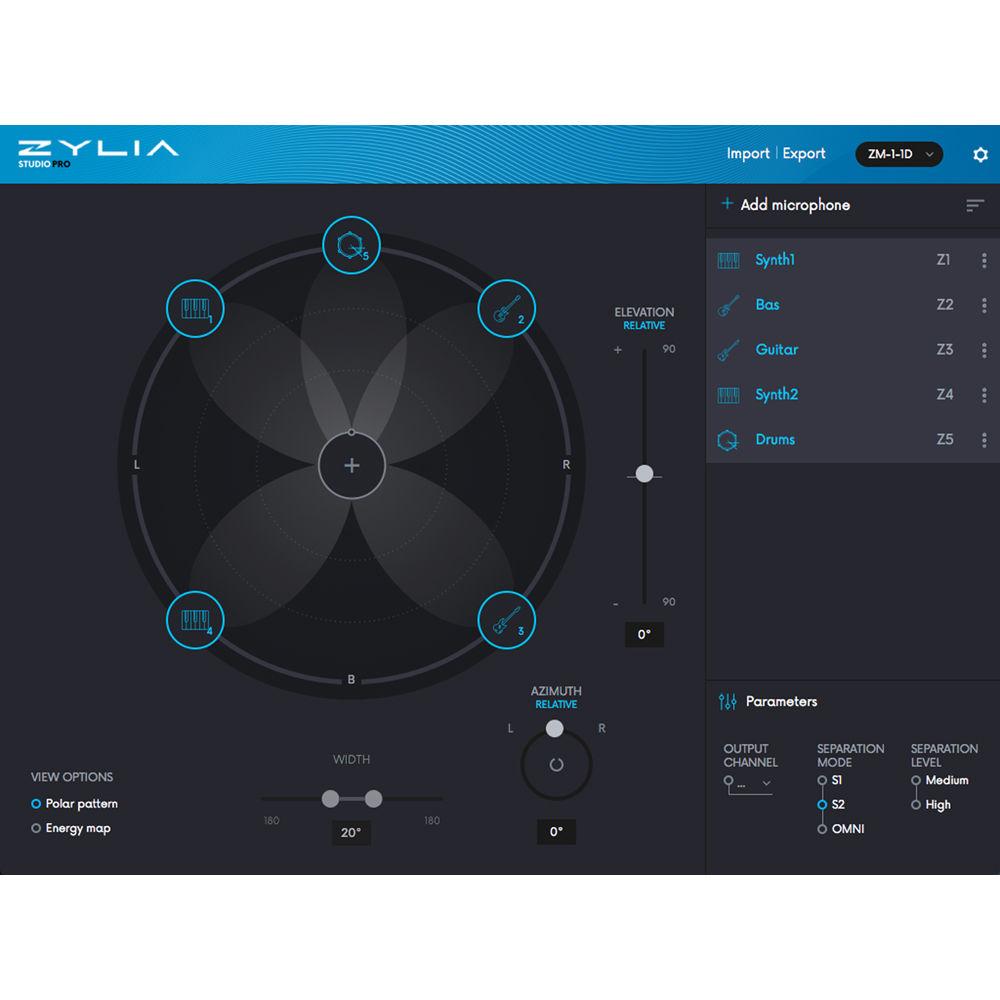Click the keyboard icon beside Synth2

tap(727, 394)
